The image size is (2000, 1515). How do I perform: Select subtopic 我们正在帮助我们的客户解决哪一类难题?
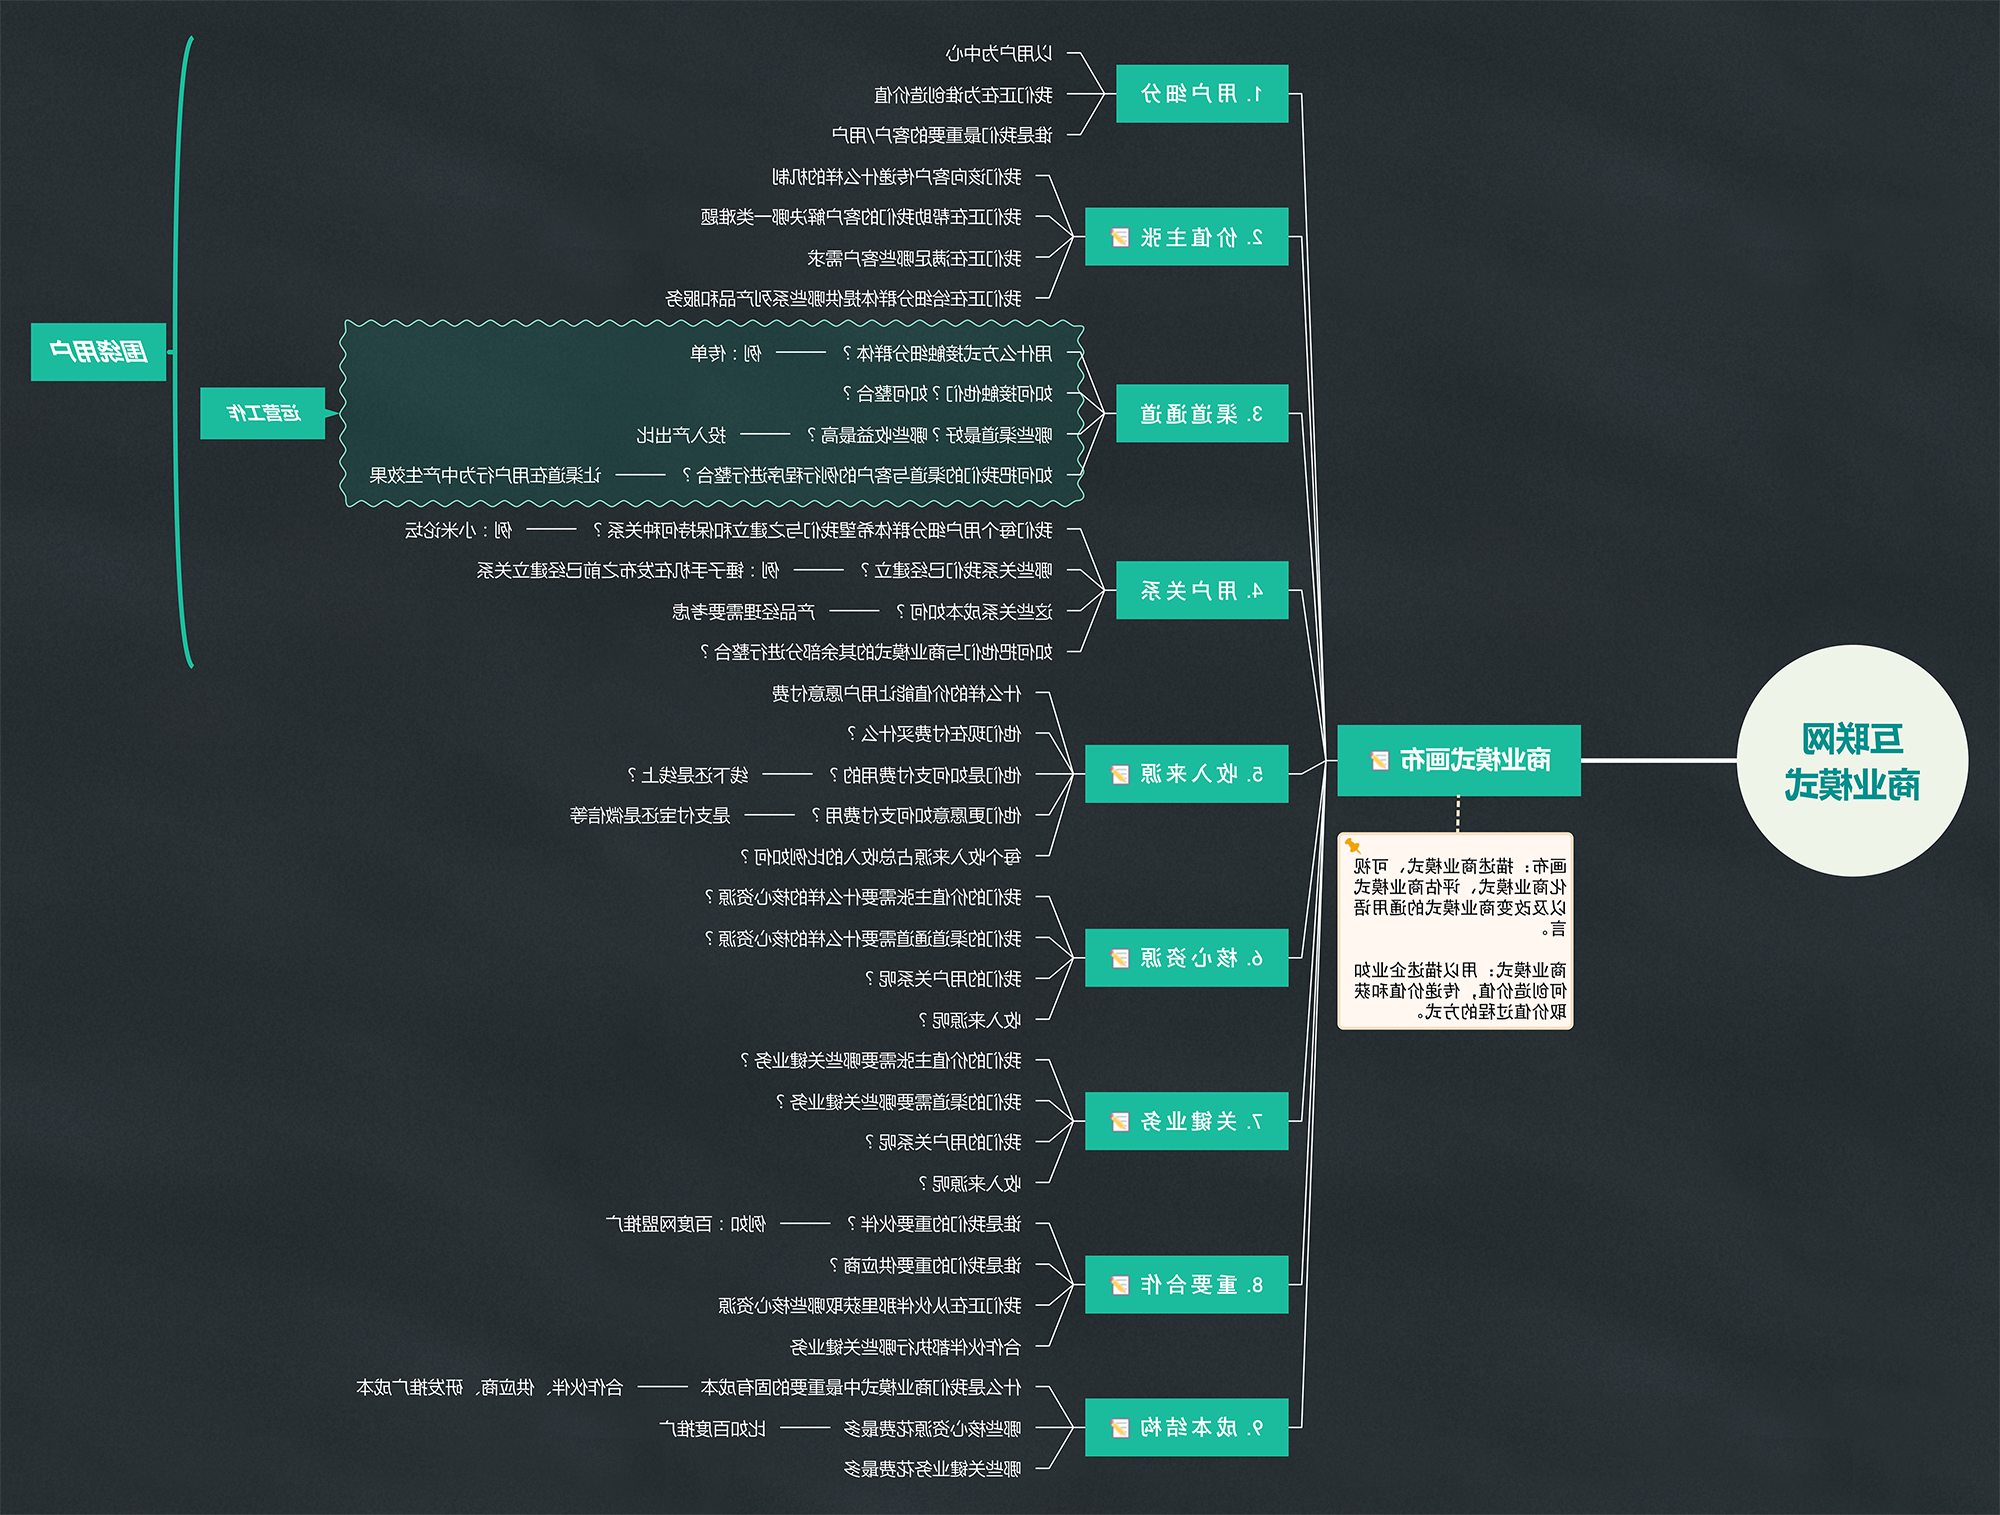(x=861, y=217)
